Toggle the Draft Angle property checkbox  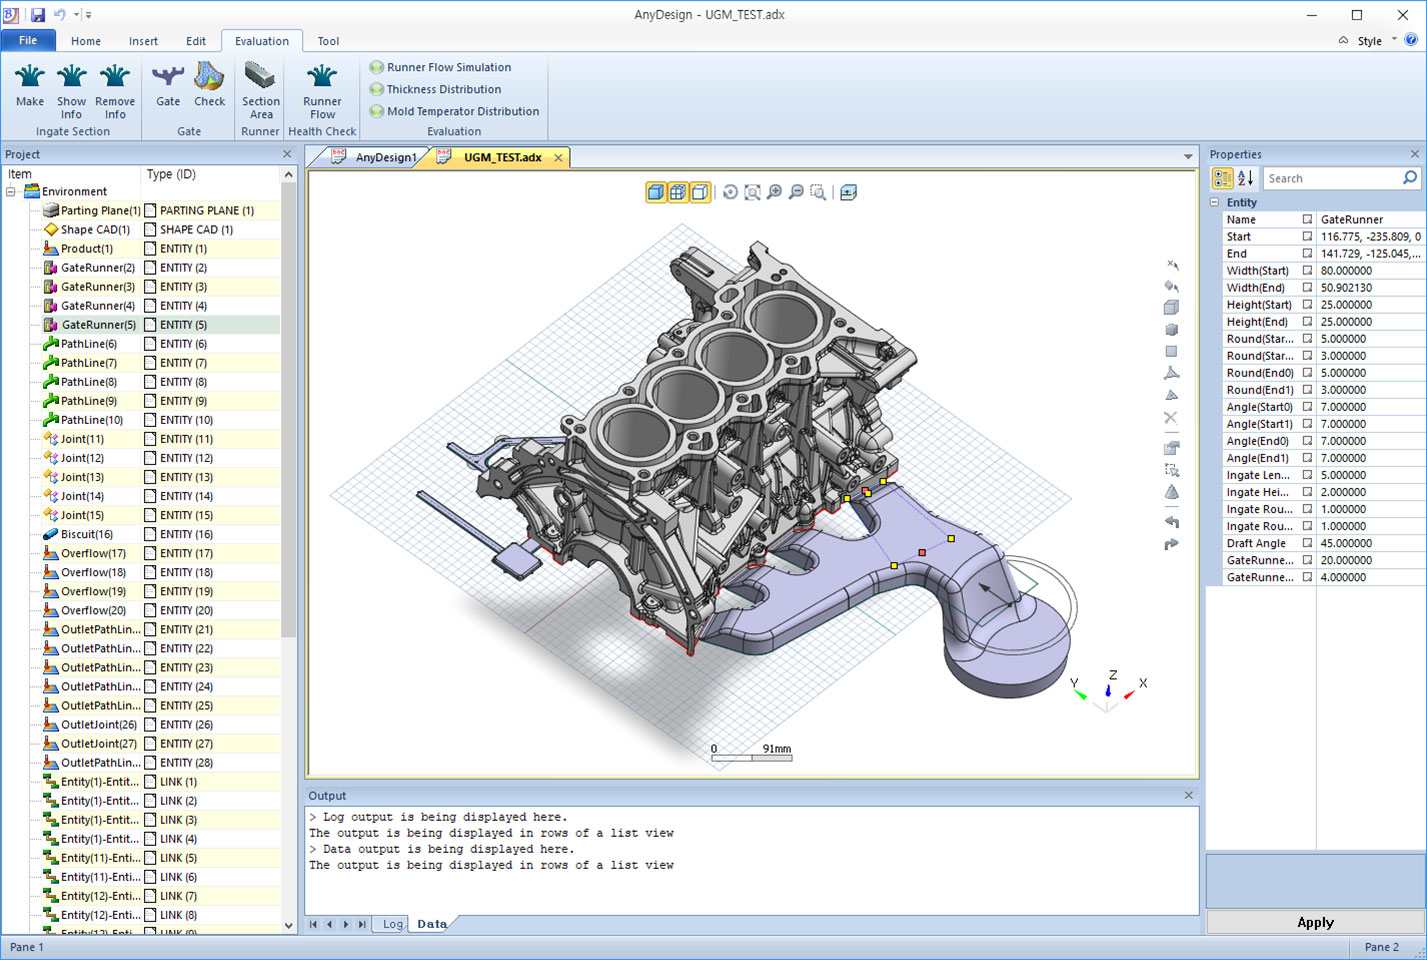tap(1307, 544)
